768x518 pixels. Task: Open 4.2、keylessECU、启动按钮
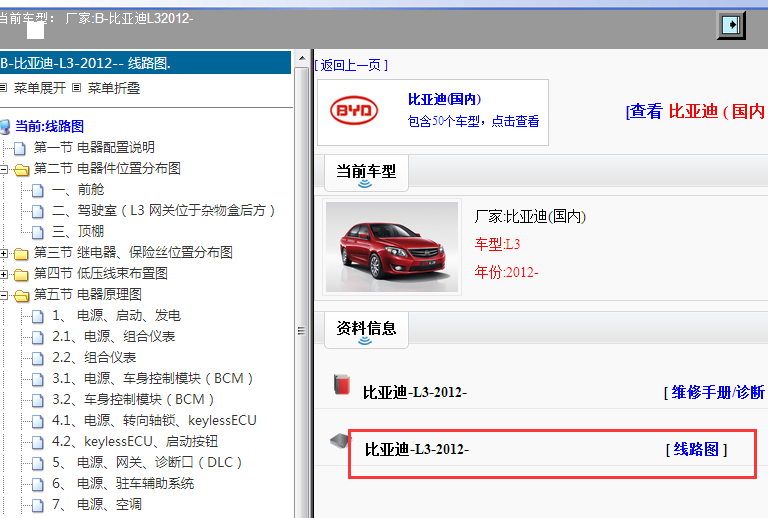[x=135, y=442]
